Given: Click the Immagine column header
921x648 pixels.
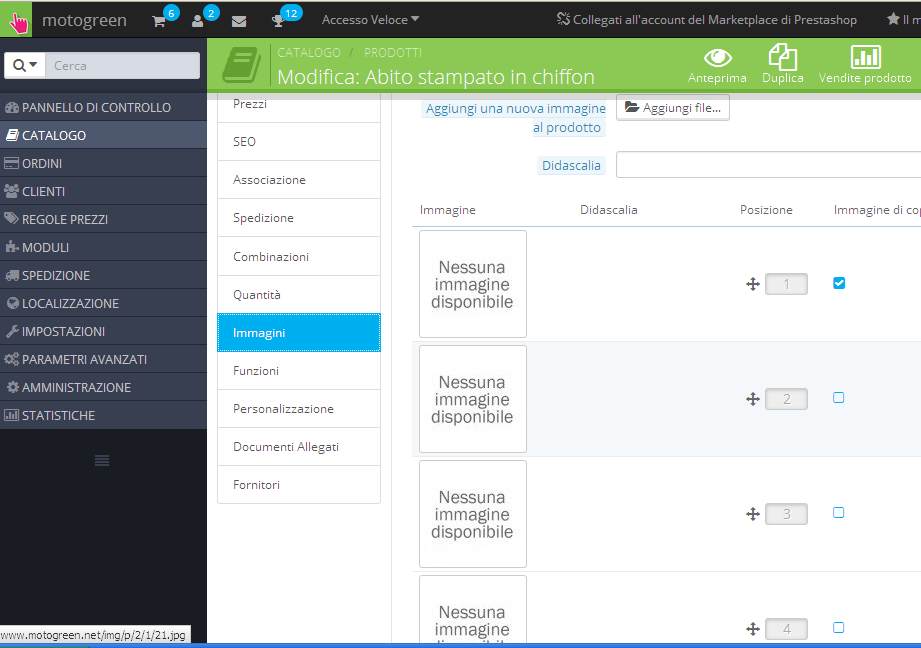Looking at the screenshot, I should pyautogui.click(x=448, y=210).
